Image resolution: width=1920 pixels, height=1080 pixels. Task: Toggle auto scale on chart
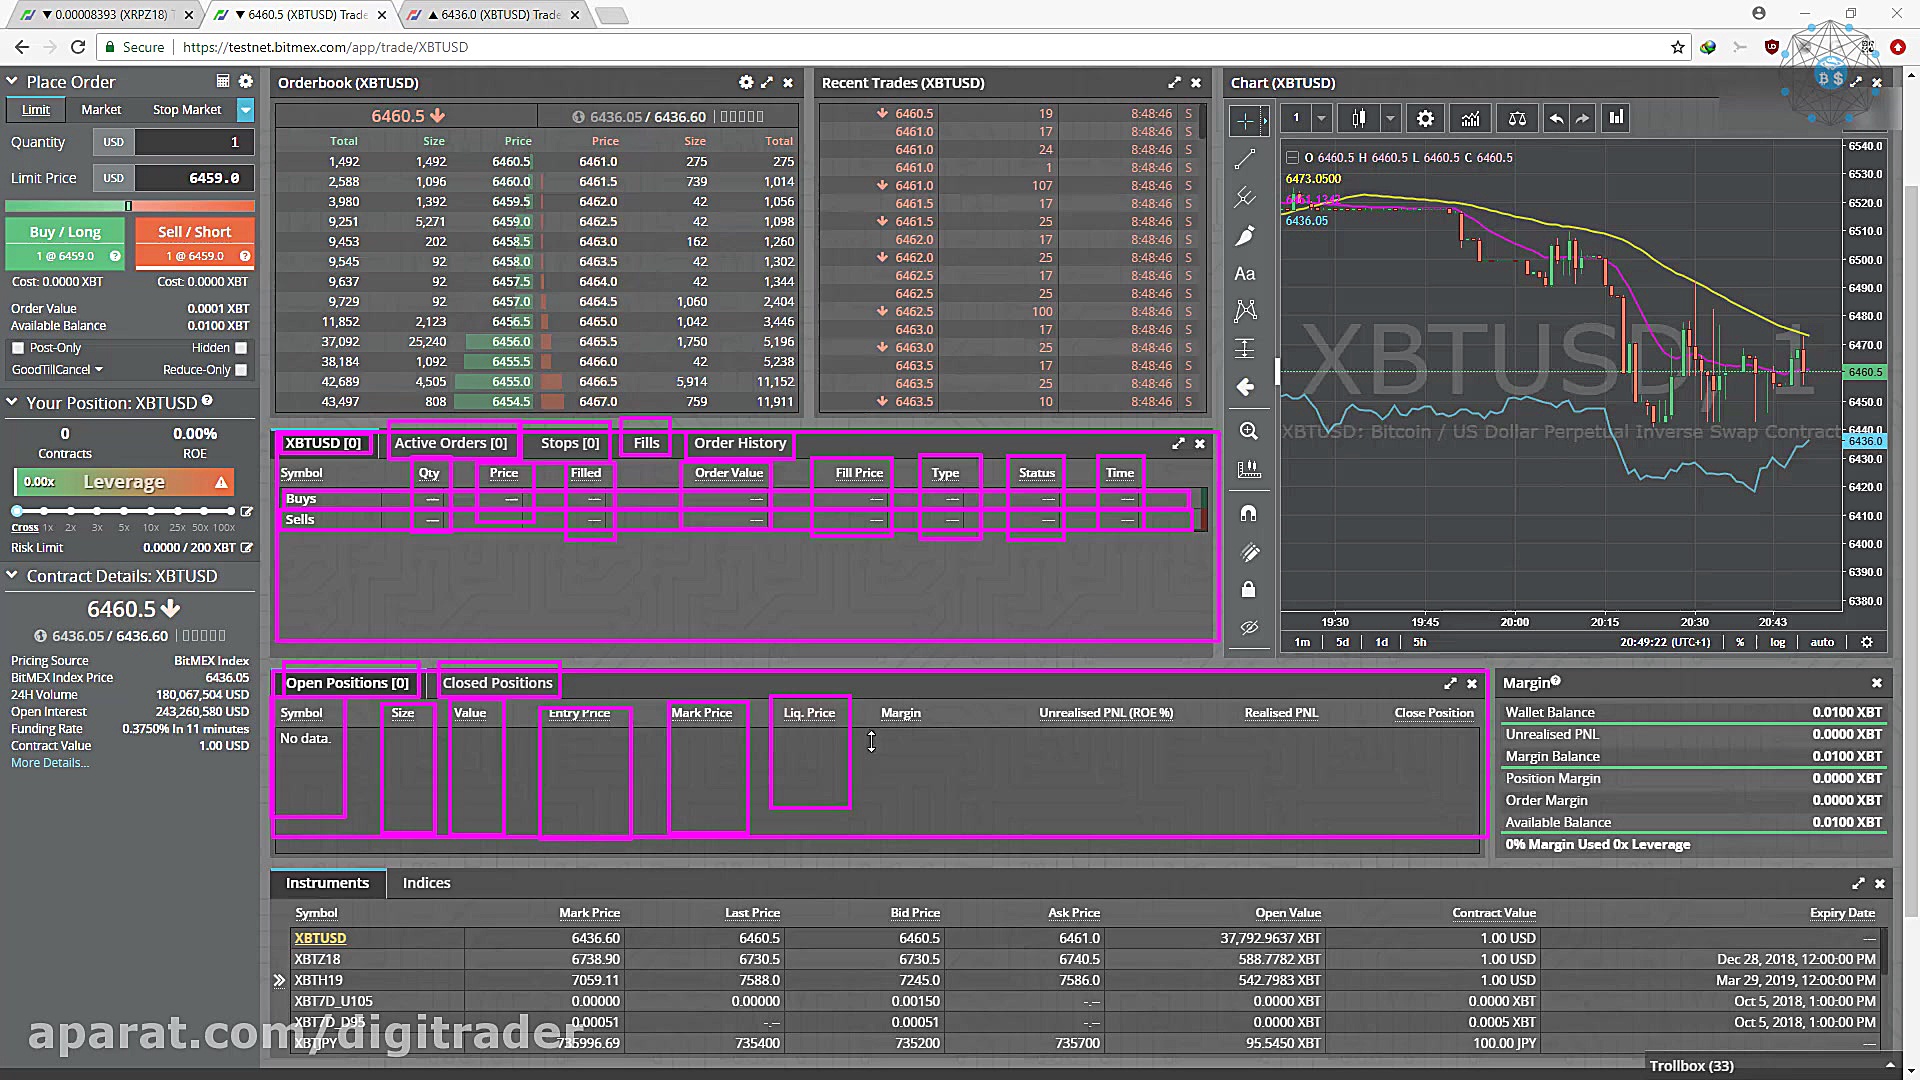[1822, 642]
